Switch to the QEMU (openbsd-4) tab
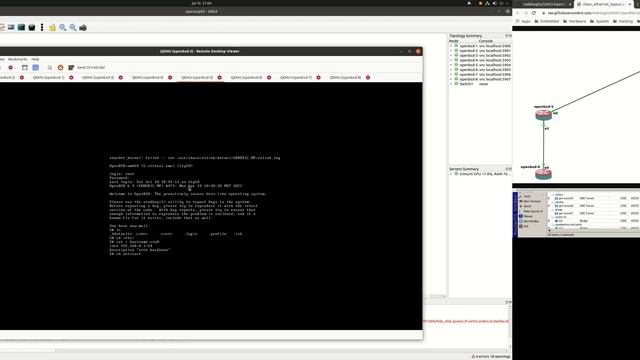This screenshot has height=360, width=640. point(147,78)
